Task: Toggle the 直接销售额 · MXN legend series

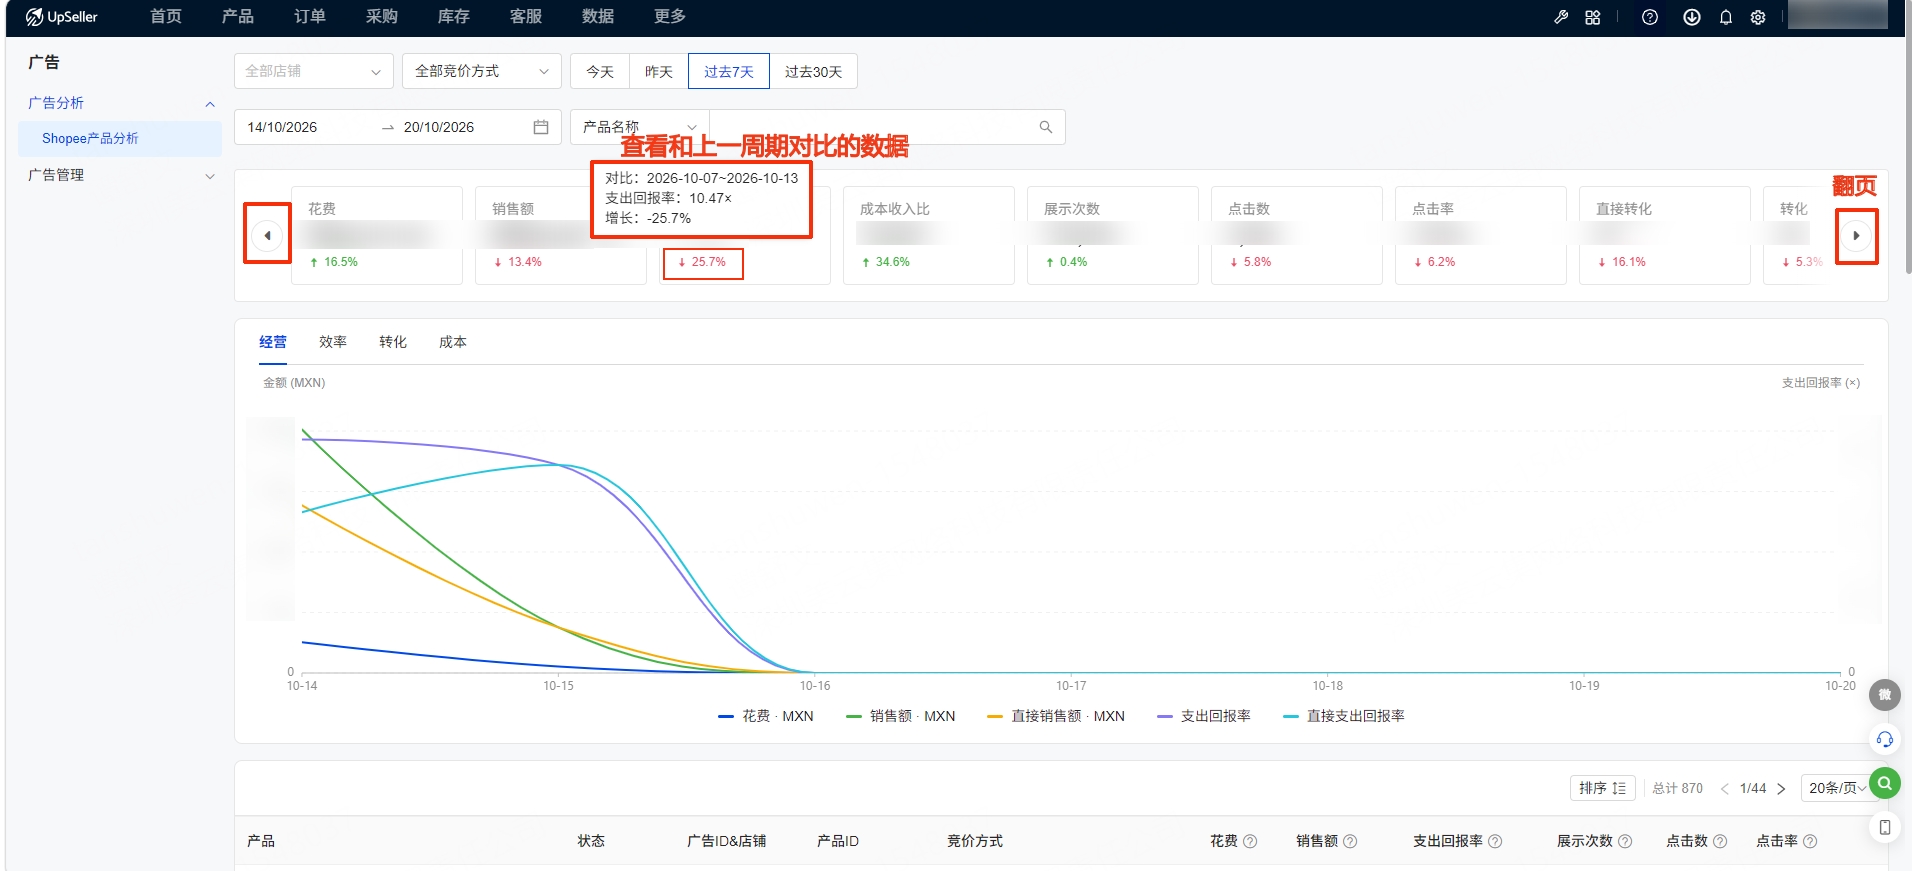Action: 1056,716
